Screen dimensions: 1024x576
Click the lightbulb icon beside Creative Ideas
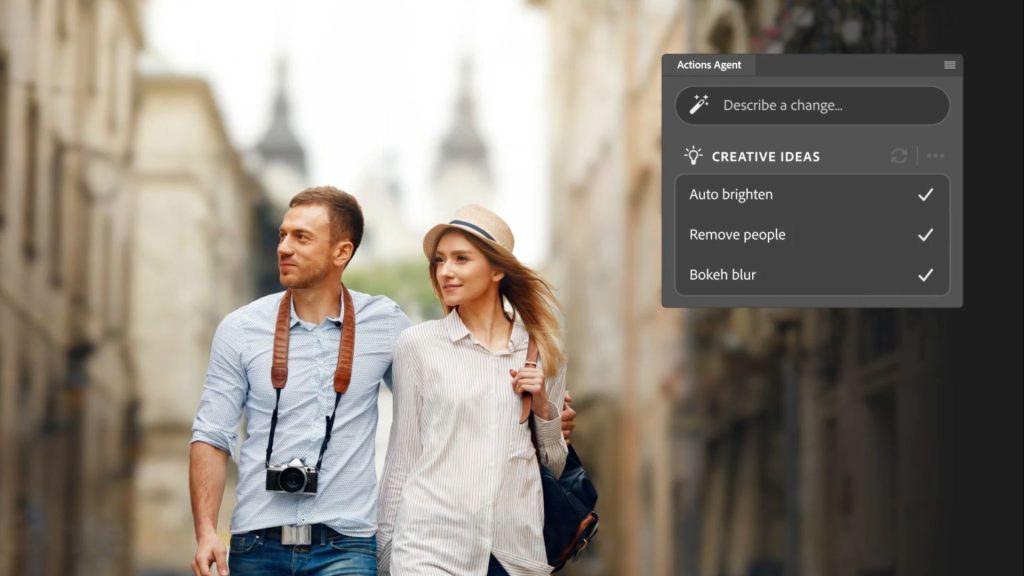coord(693,156)
